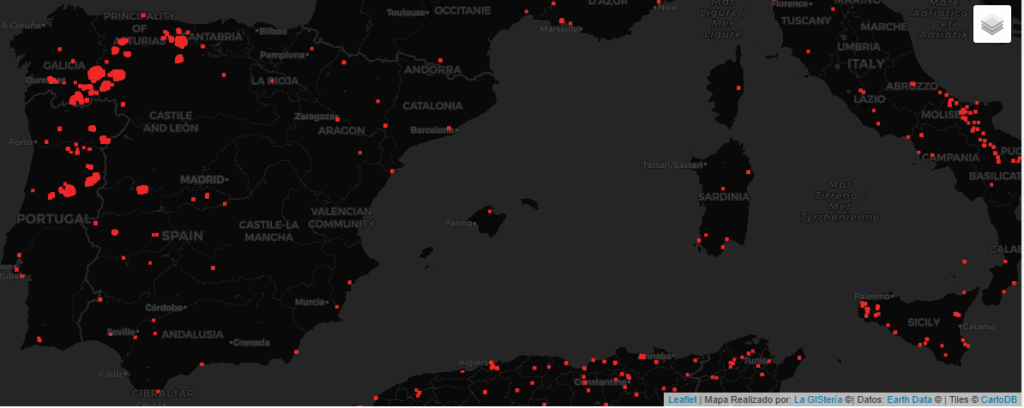The image size is (1024, 408).
Task: Click the LAZIO region label
Action: point(870,99)
